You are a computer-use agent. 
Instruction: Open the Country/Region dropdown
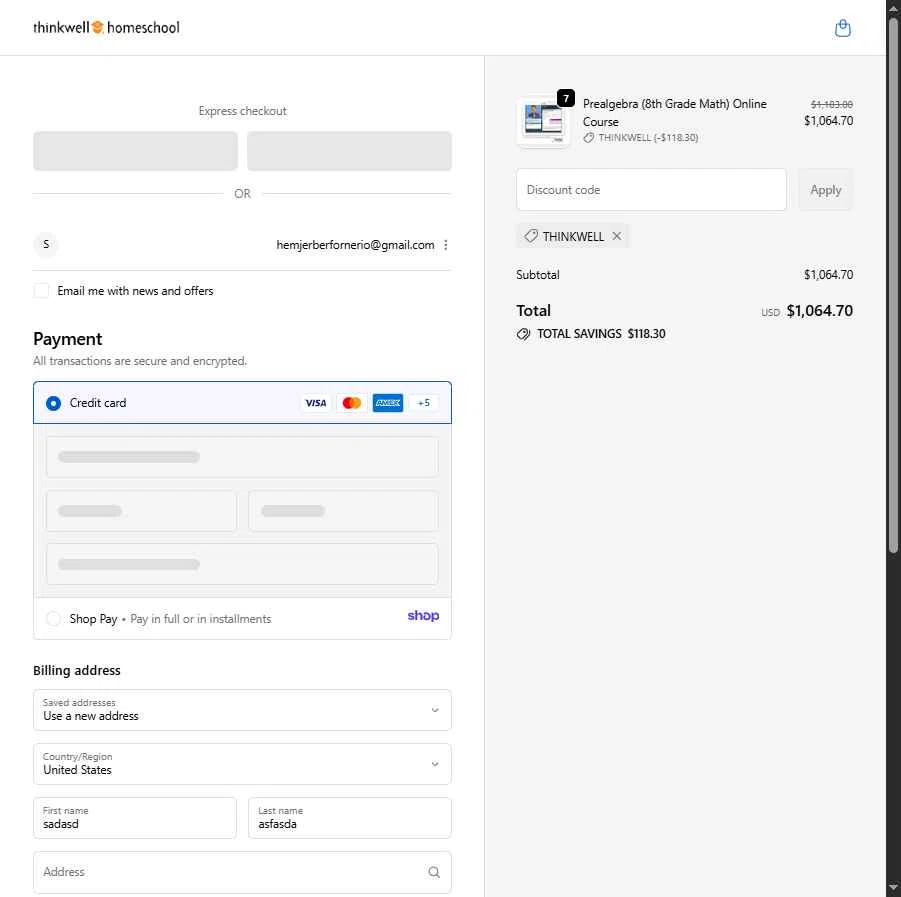tap(242, 764)
